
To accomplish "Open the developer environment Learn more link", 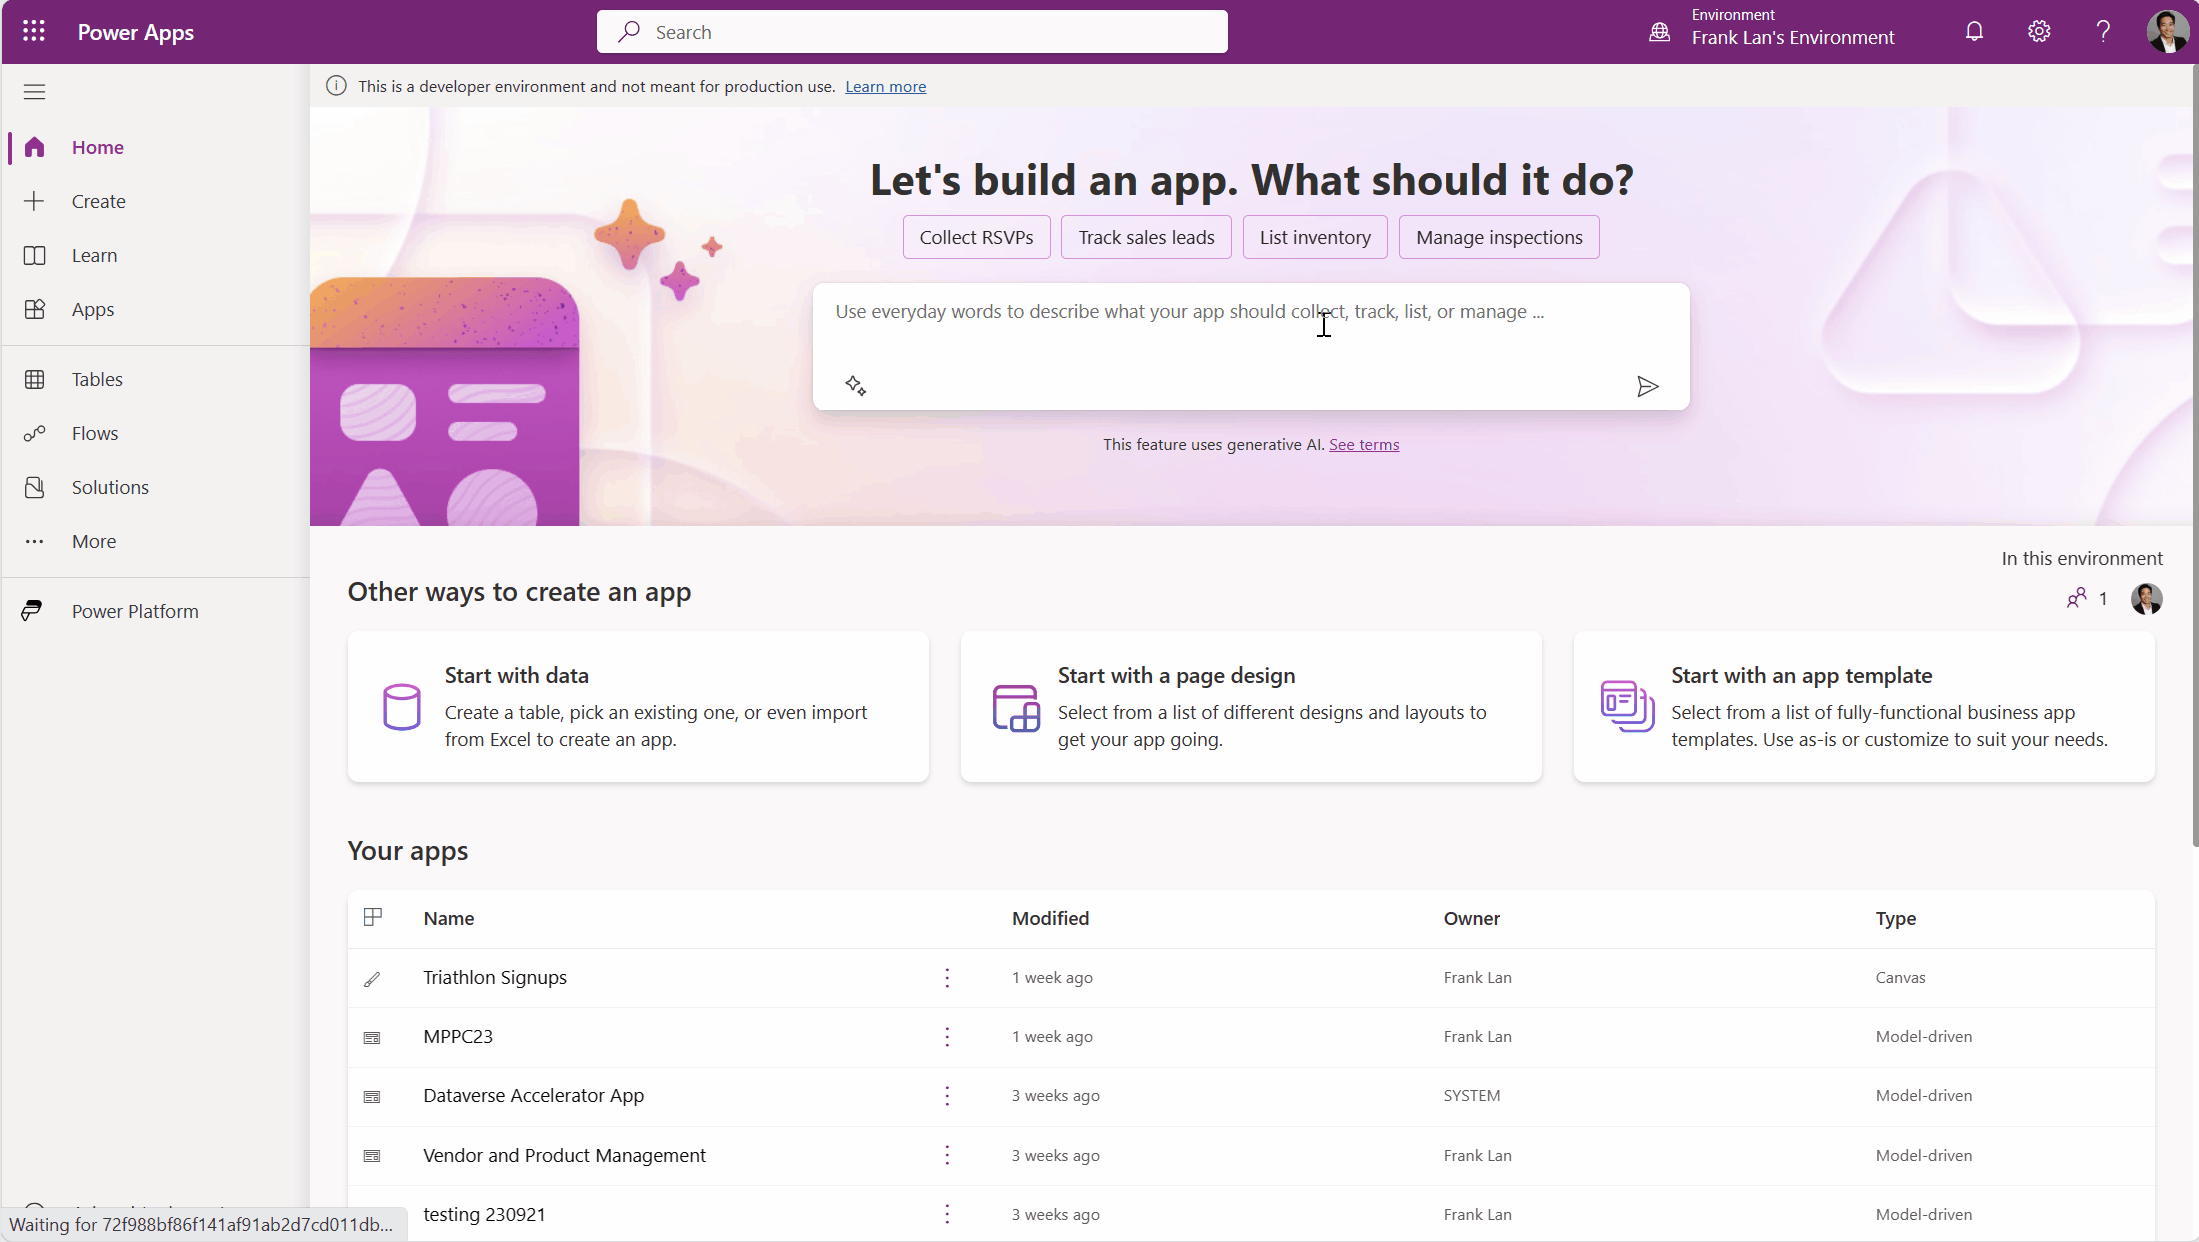I will (x=885, y=86).
